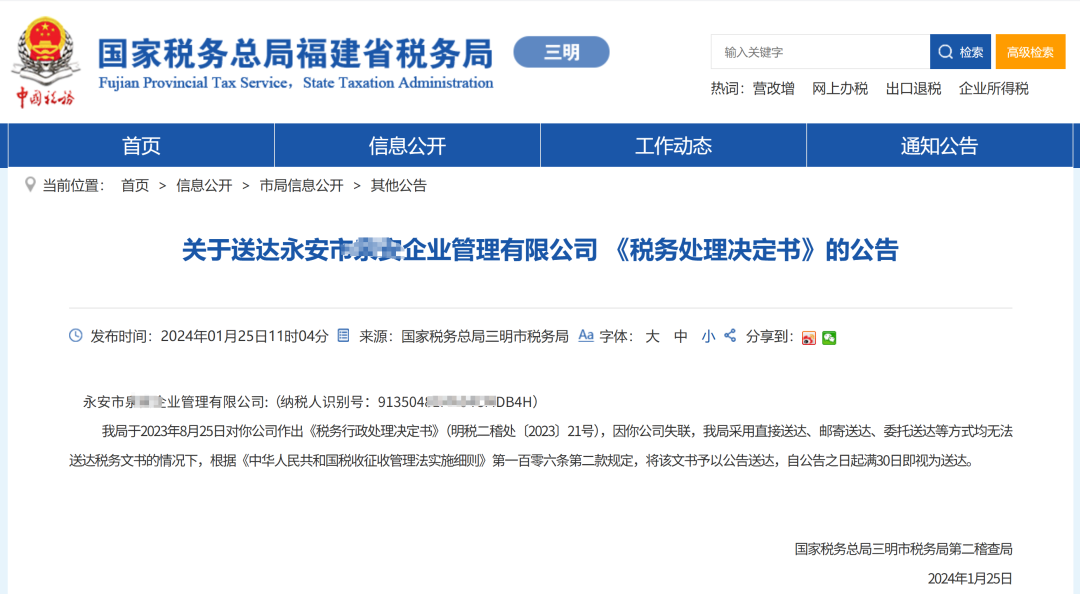Click the source document icon beside 来源
1080x594 pixels.
343,336
